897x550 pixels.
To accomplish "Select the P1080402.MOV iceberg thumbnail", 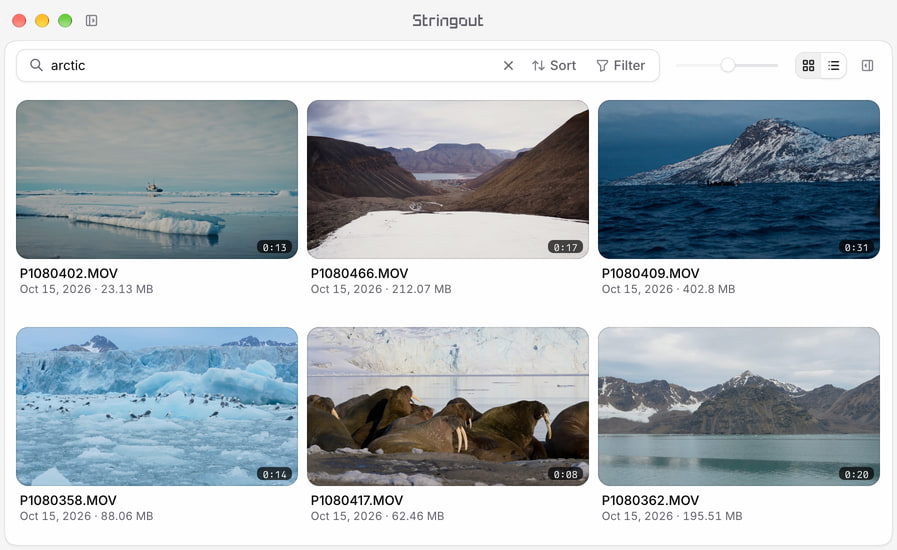I will 157,180.
